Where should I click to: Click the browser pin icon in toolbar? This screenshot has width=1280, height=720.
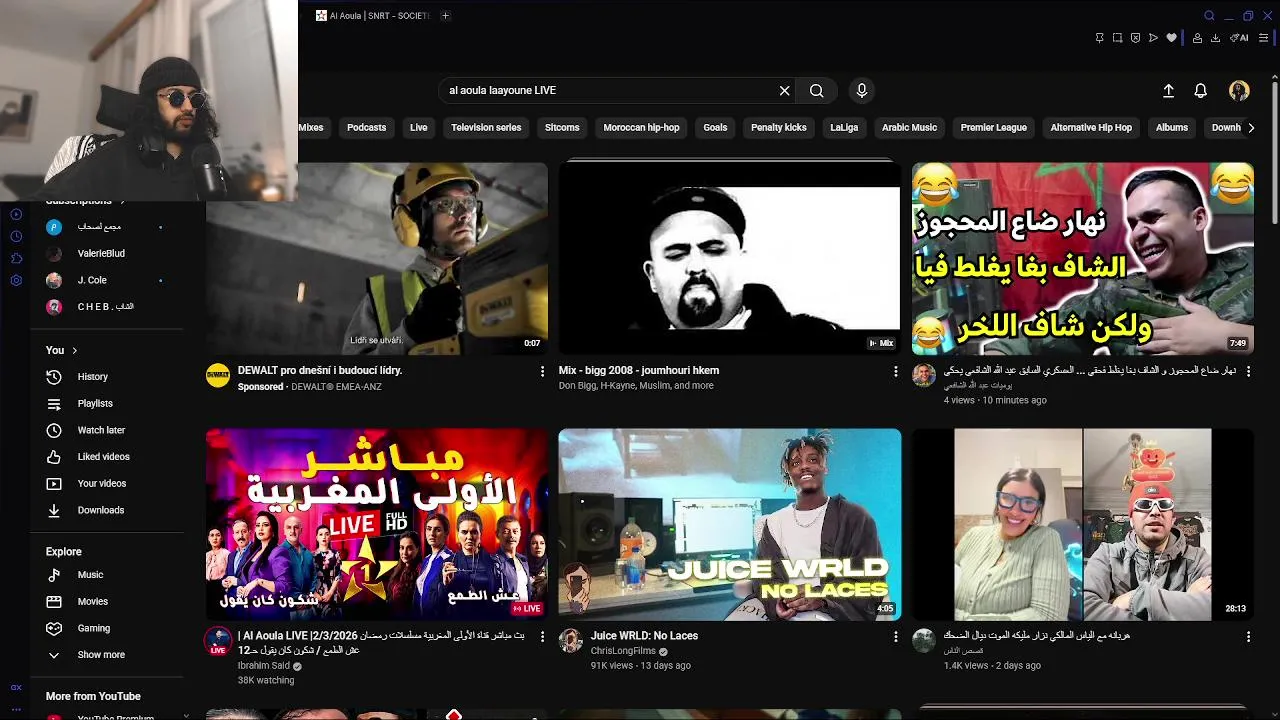tap(1100, 38)
